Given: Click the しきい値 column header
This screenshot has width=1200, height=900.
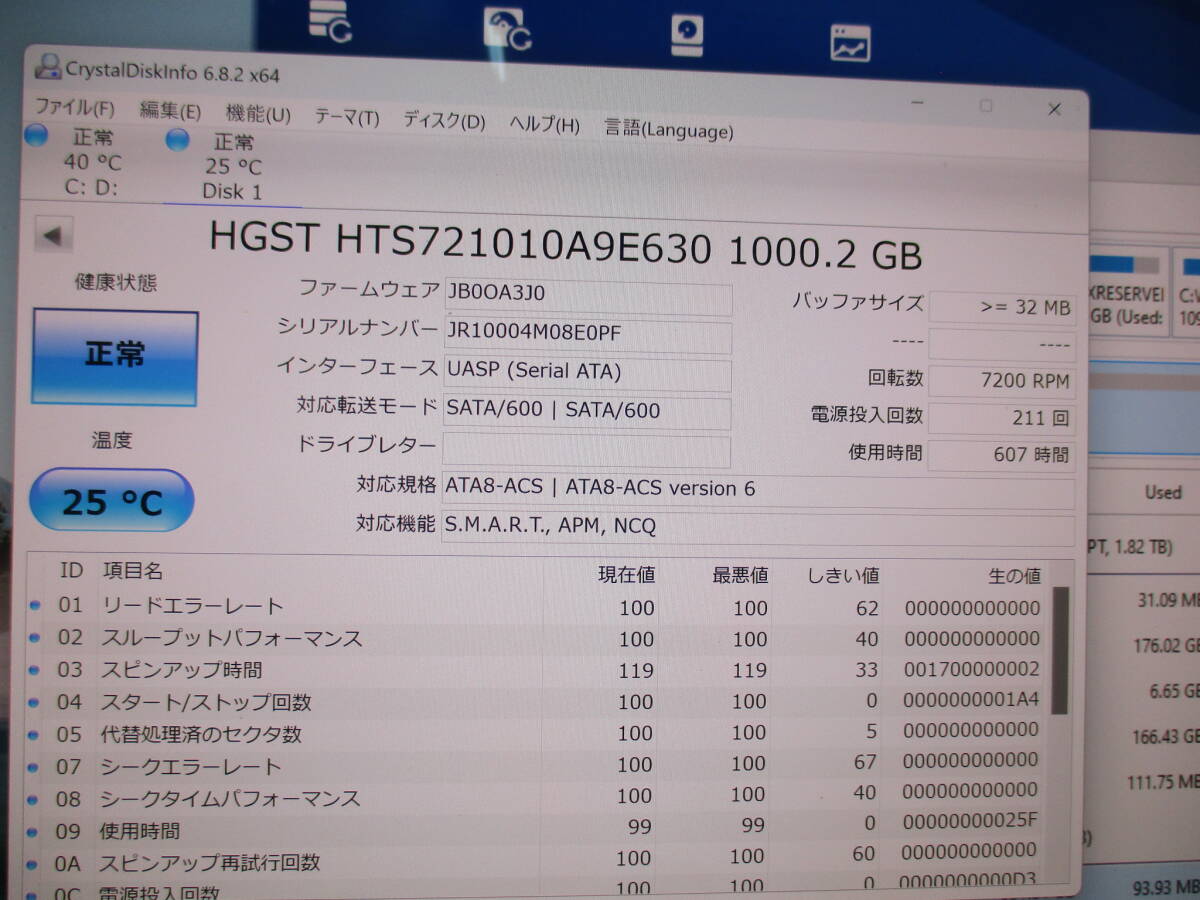Looking at the screenshot, I should coord(843,577).
